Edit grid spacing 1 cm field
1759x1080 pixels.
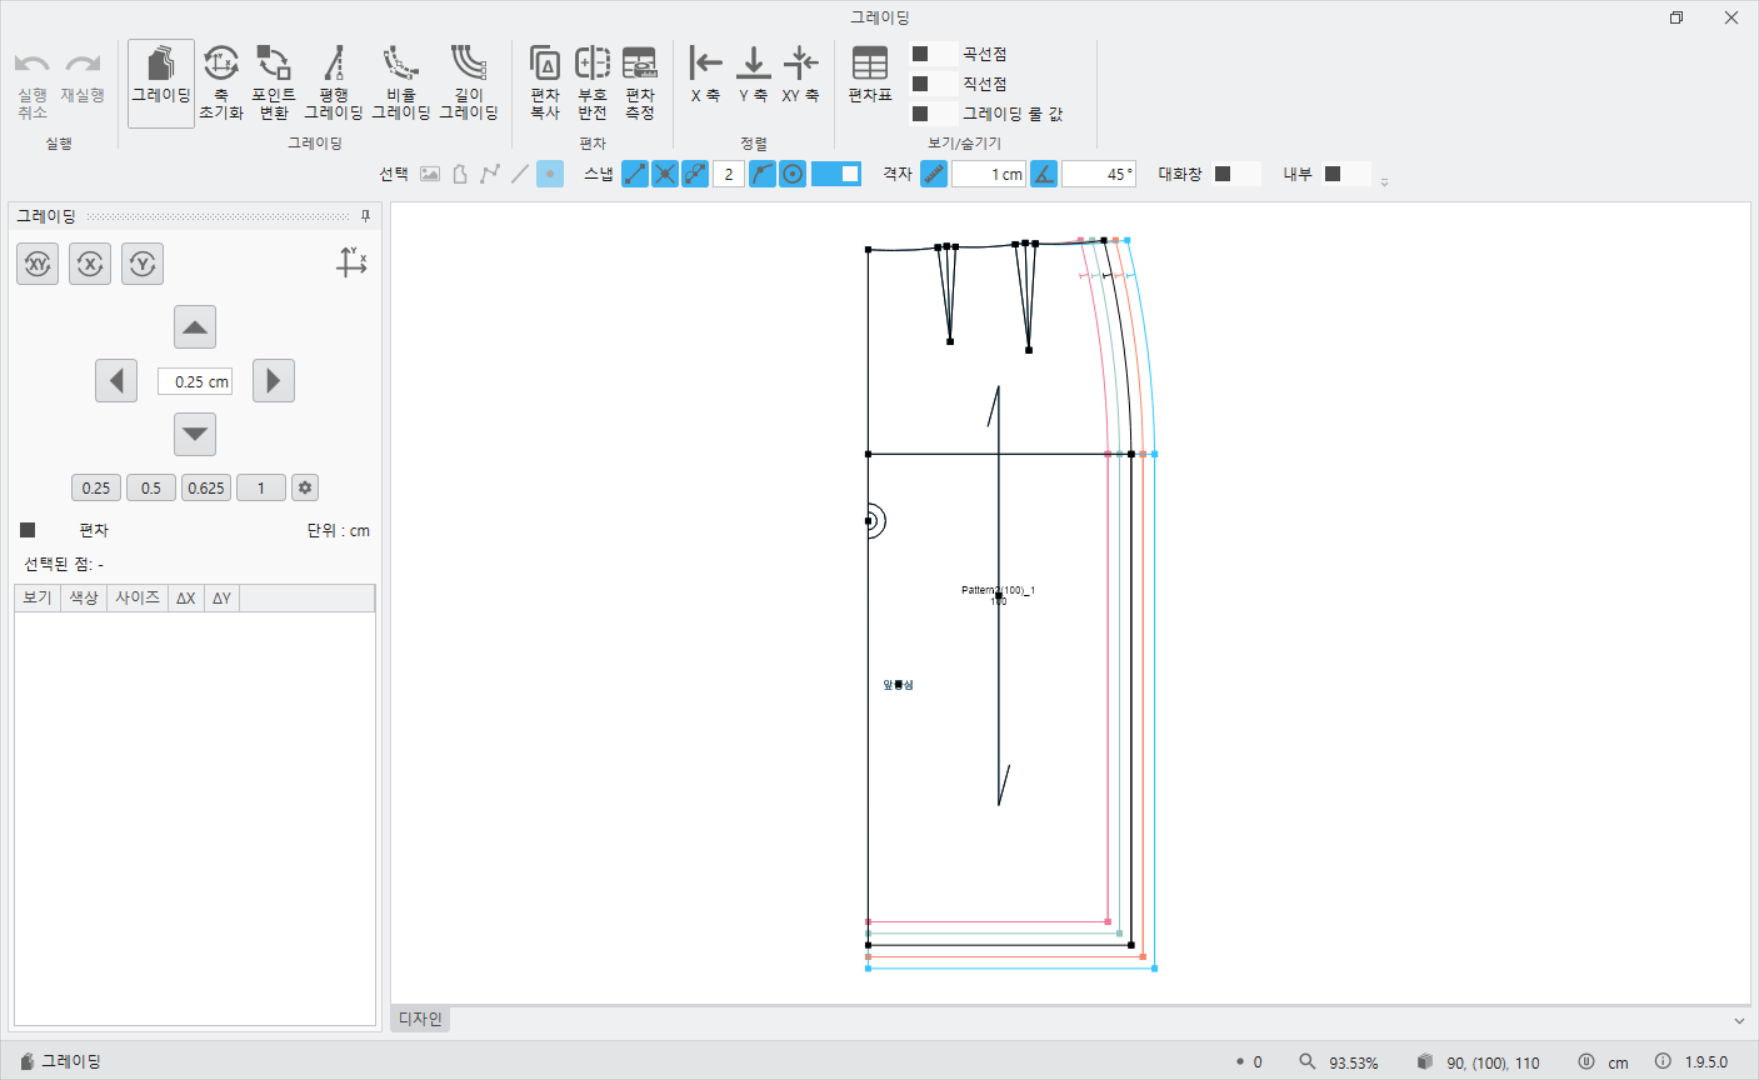[x=989, y=174]
